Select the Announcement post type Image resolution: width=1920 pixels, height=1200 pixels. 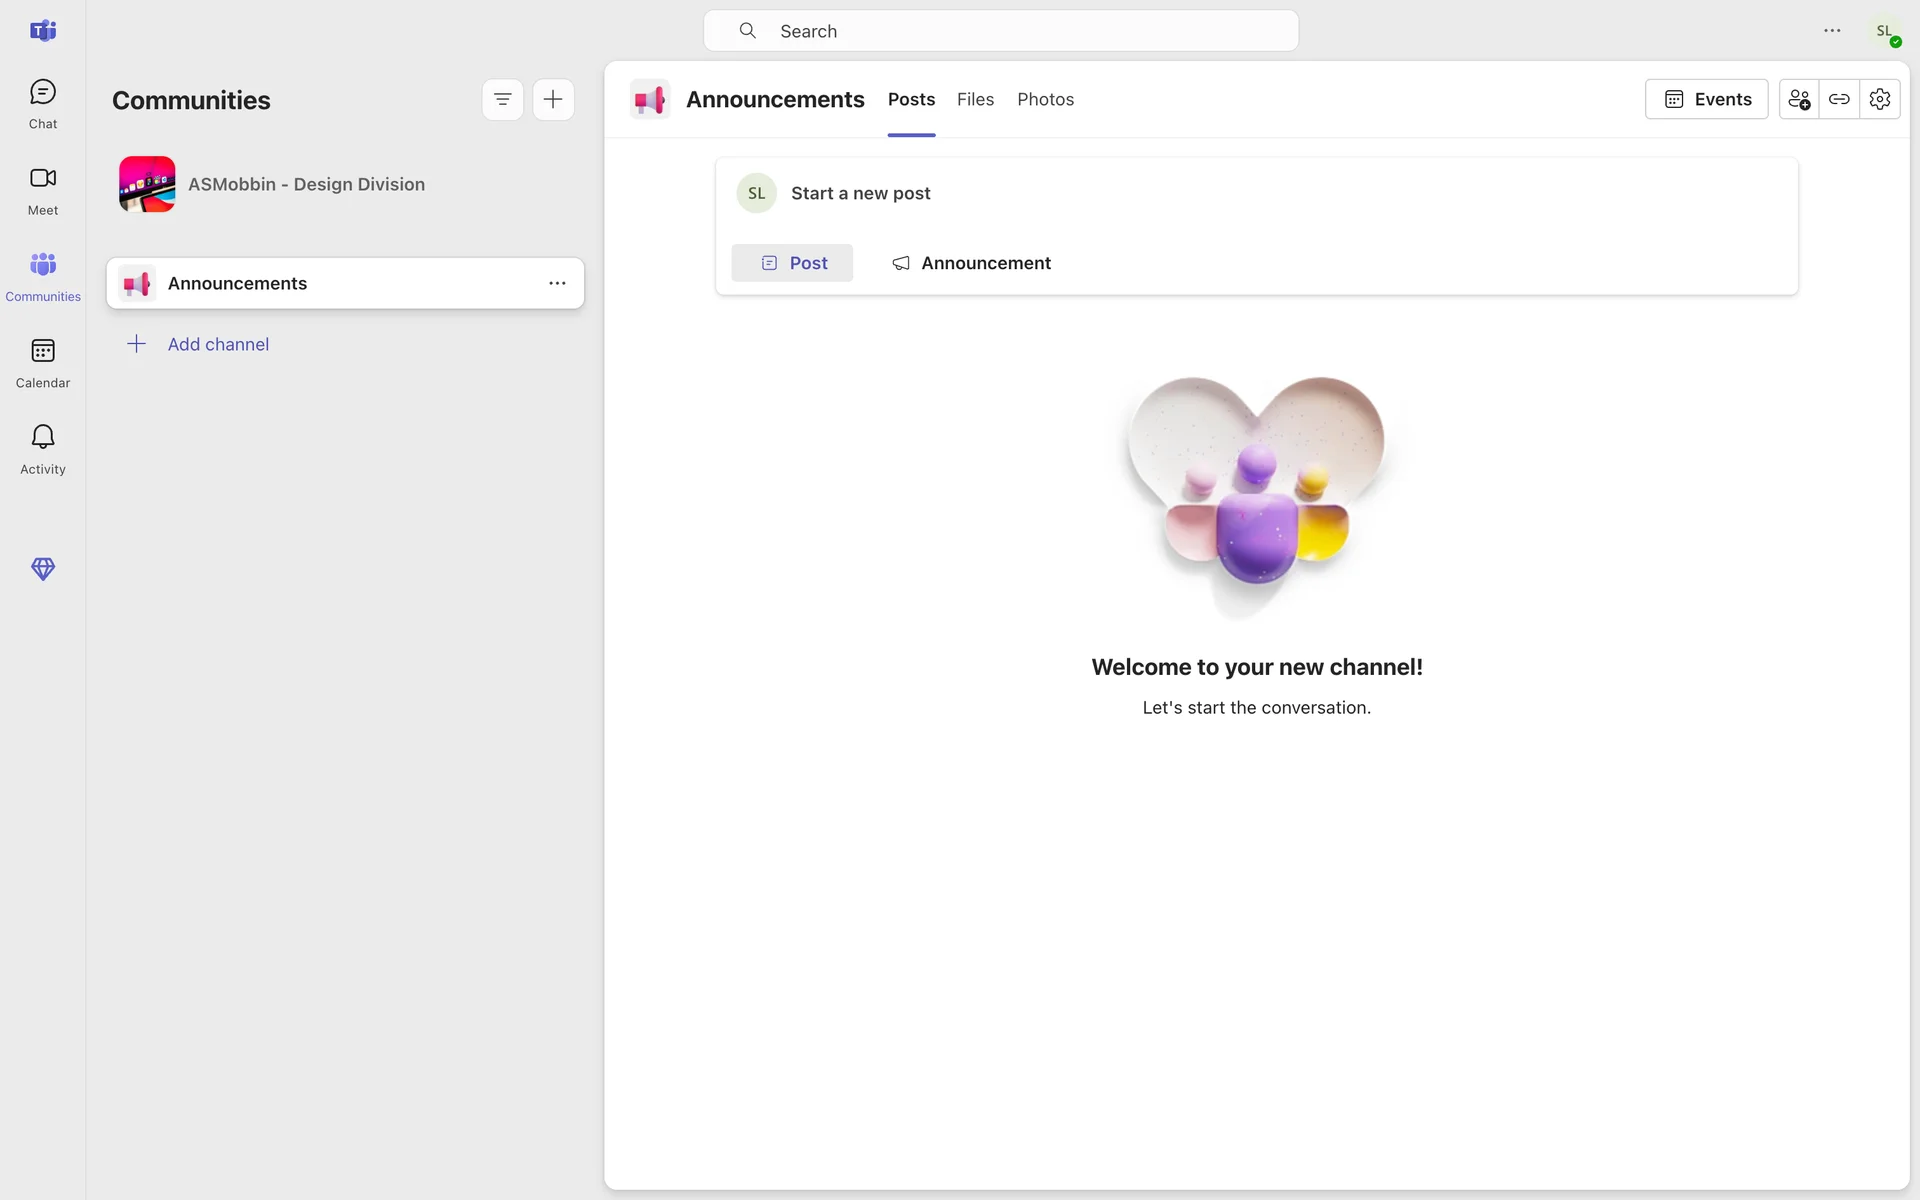971,263
